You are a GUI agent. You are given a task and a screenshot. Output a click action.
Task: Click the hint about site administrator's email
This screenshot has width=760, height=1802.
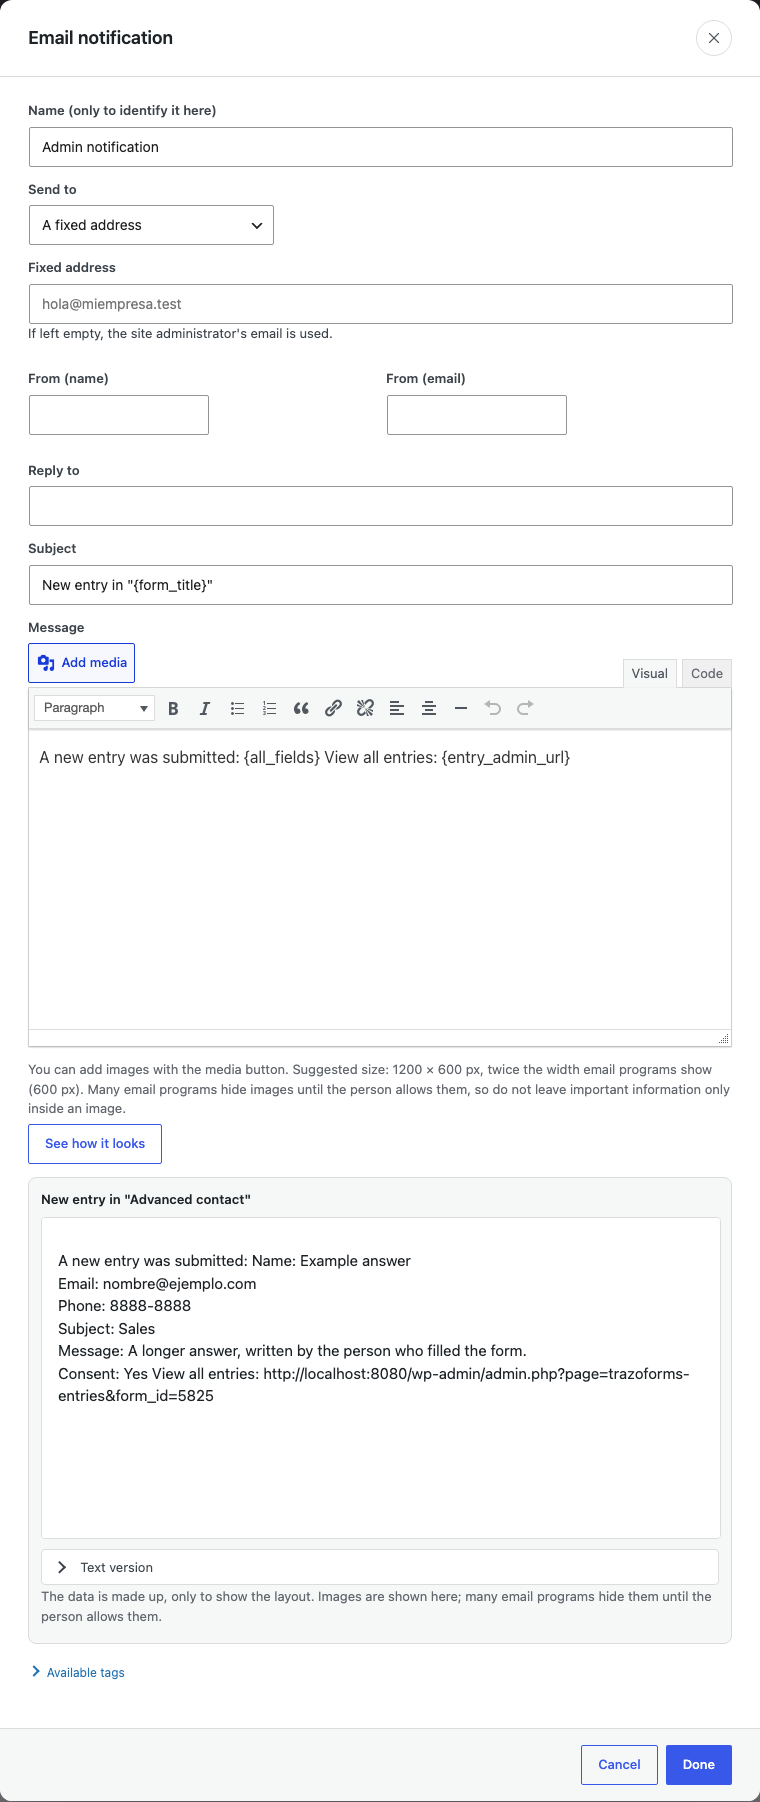pyautogui.click(x=180, y=334)
